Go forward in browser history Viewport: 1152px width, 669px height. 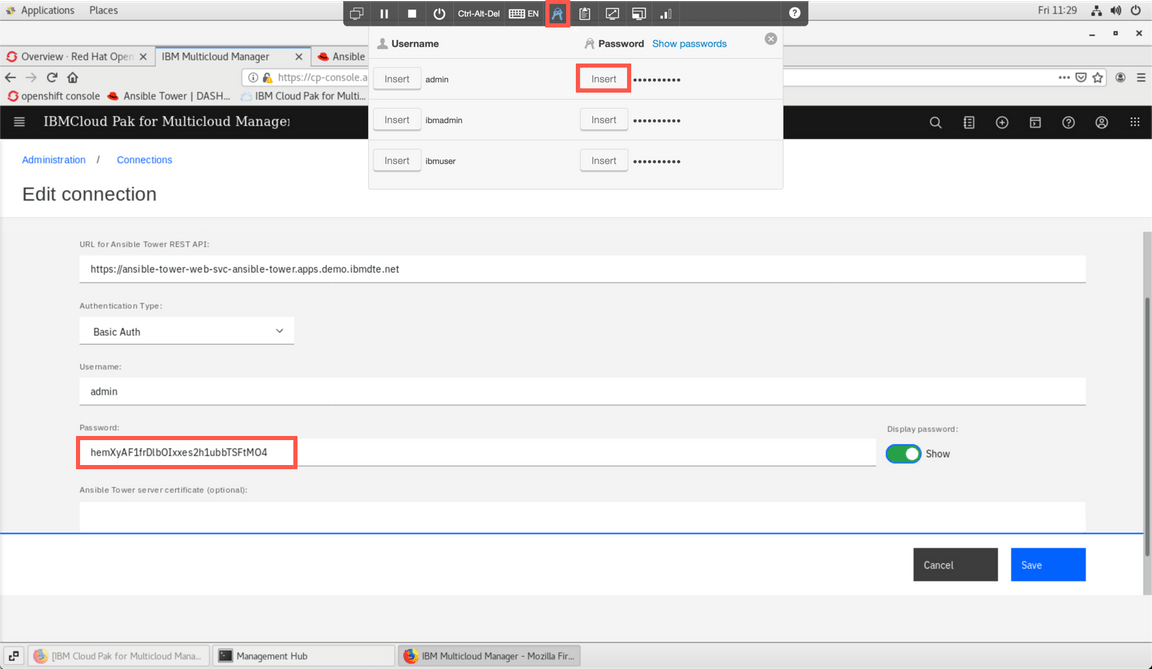31,77
